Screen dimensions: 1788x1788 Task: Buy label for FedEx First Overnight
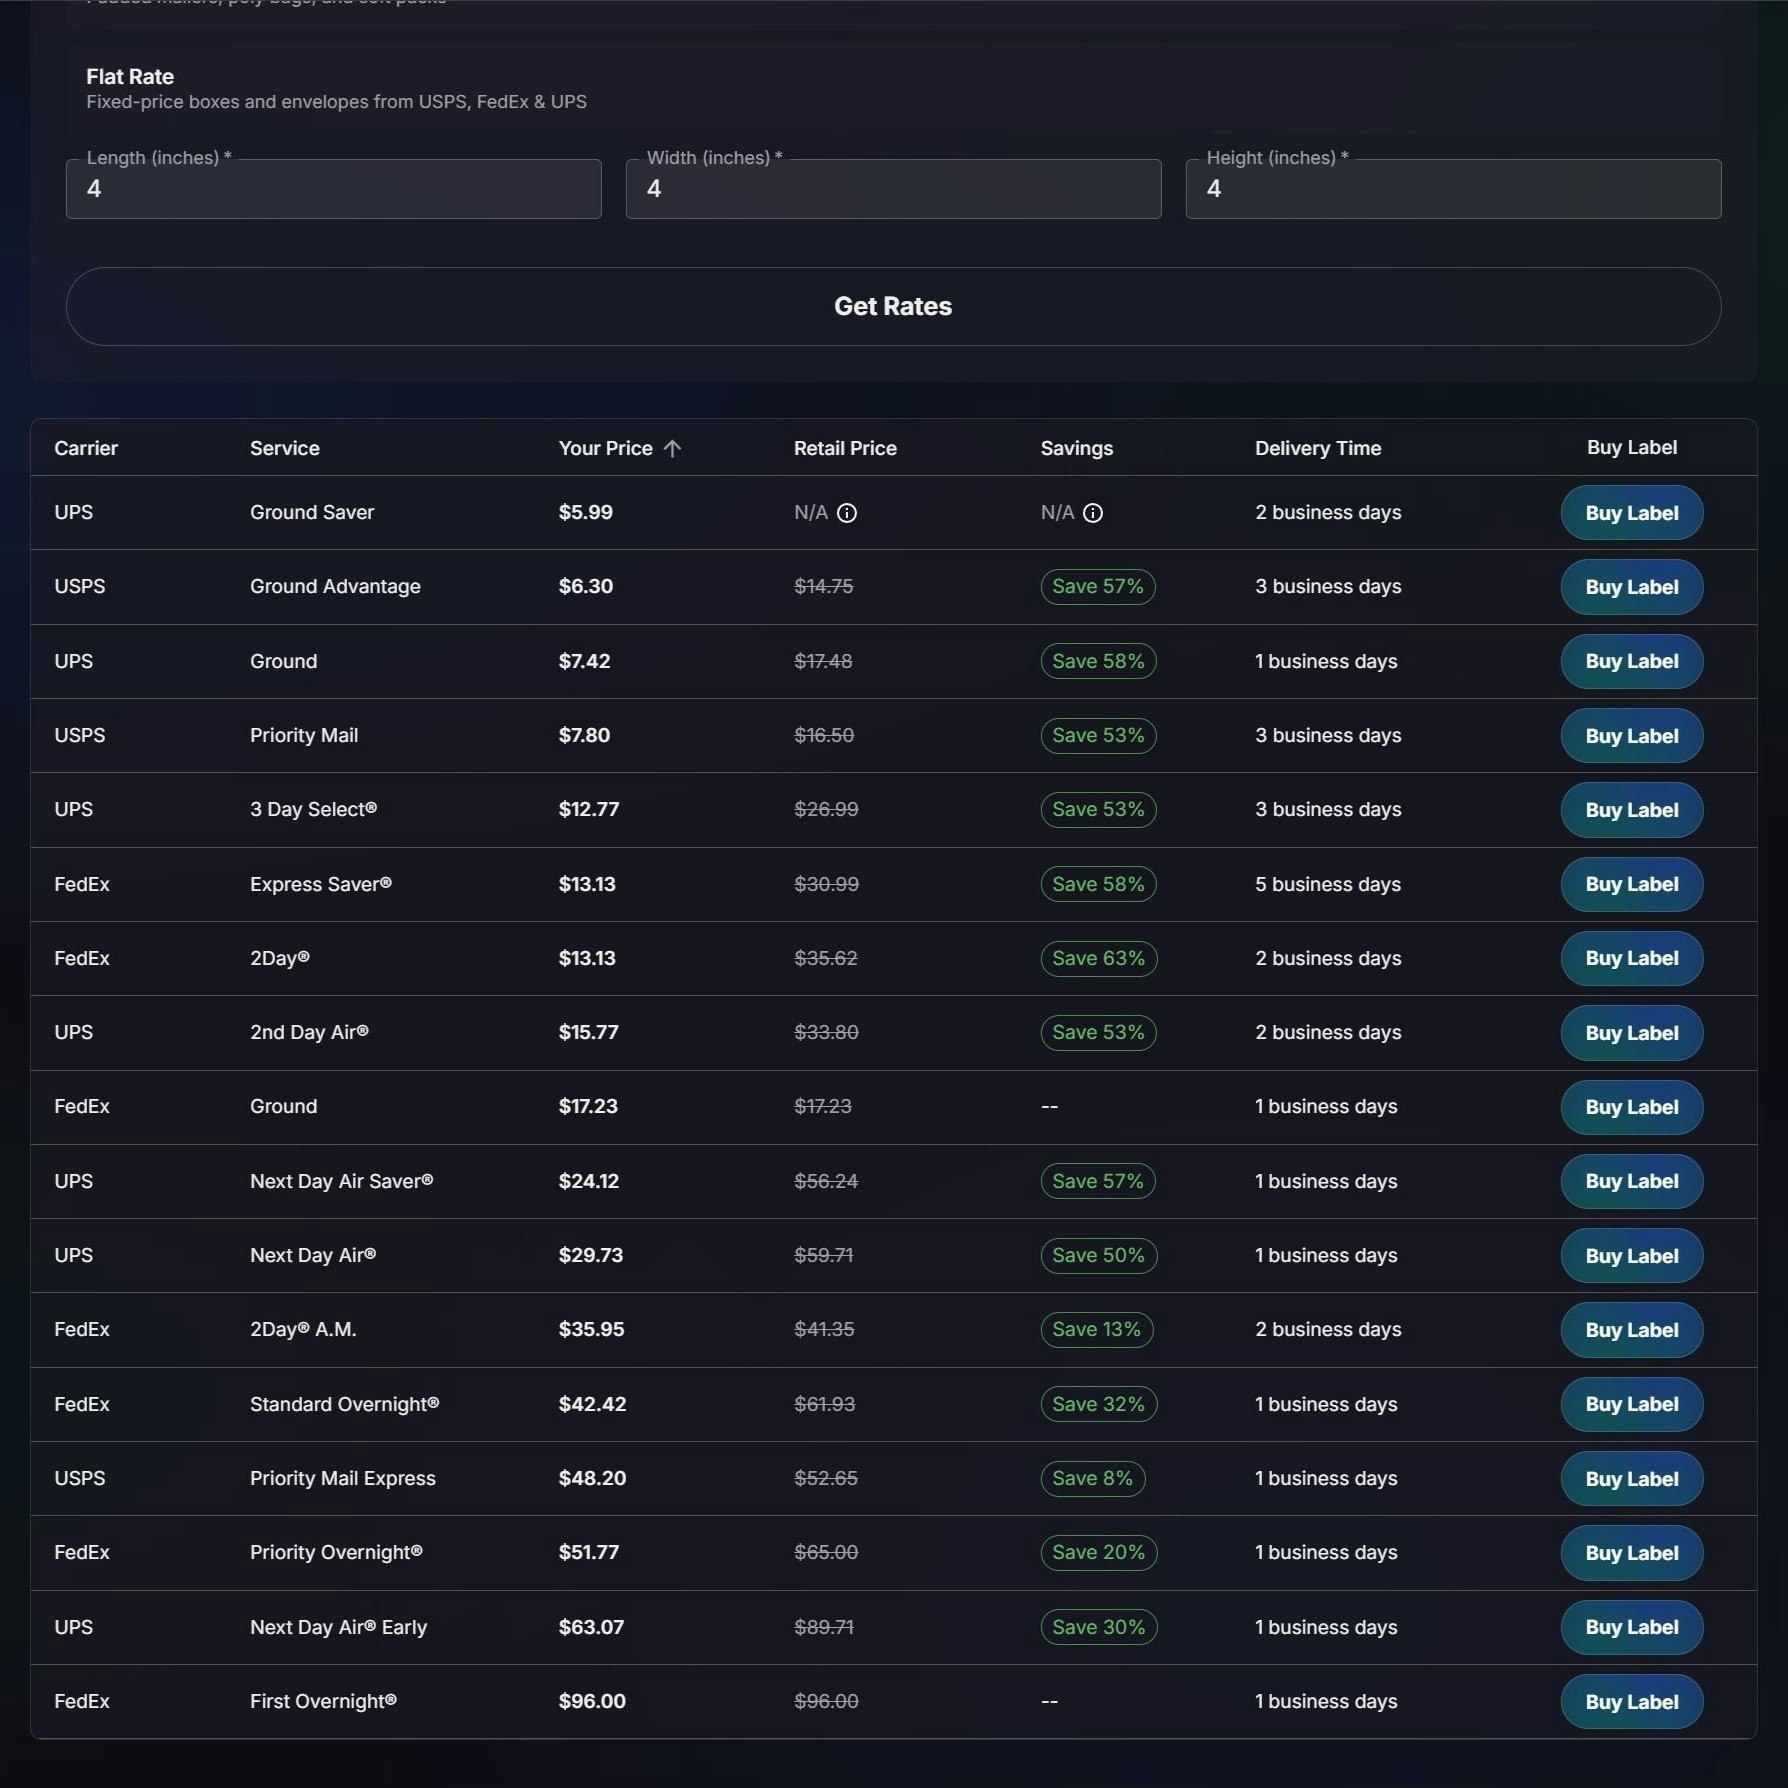(1630, 1701)
